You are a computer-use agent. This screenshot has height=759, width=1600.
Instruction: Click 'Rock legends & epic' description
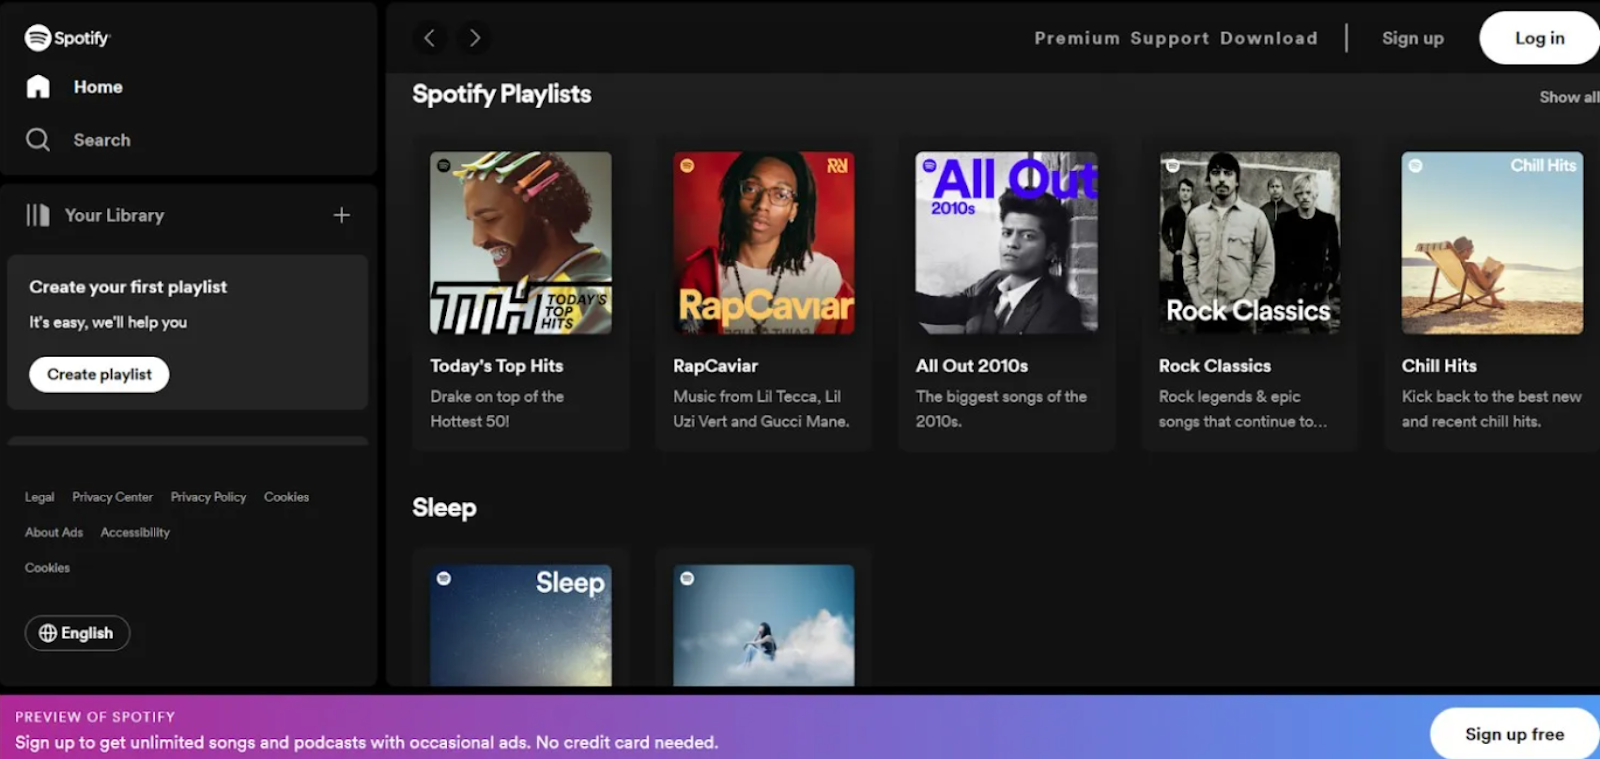tap(1243, 409)
